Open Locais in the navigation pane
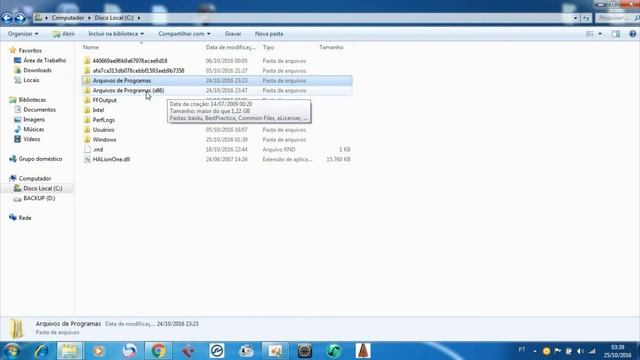The width and height of the screenshot is (640, 360). 31,80
